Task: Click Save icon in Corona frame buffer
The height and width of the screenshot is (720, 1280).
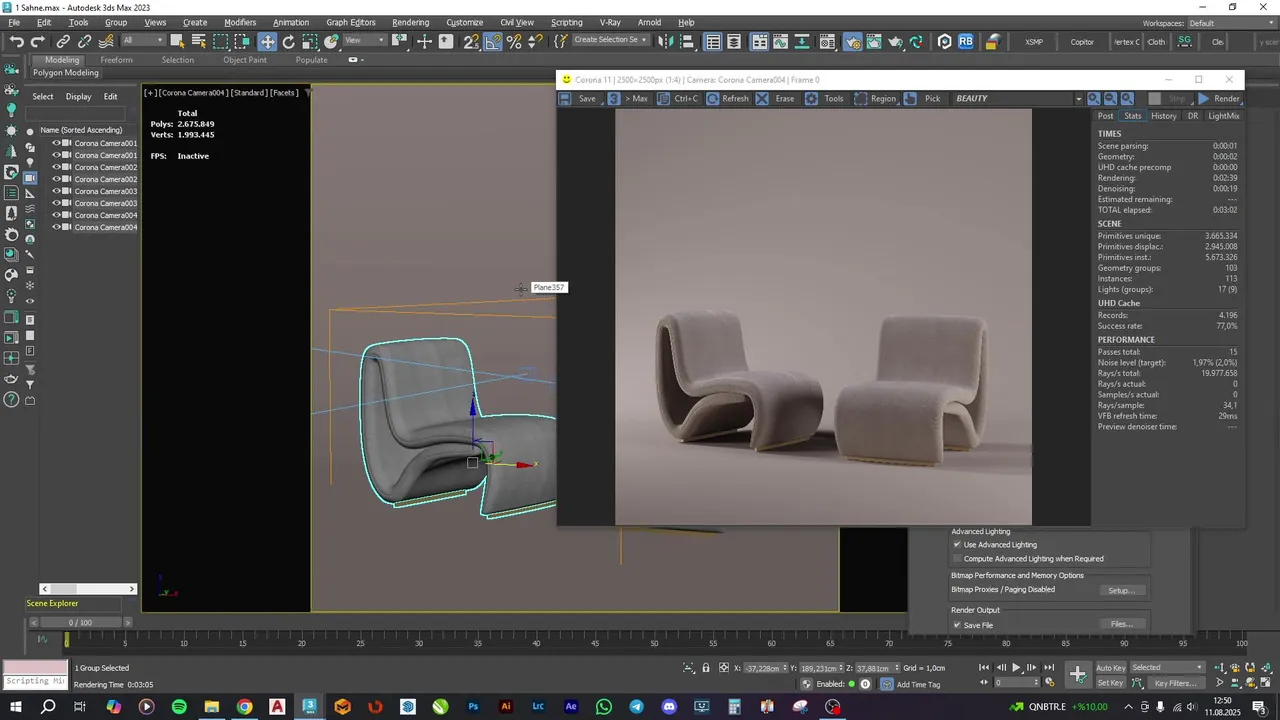Action: pyautogui.click(x=565, y=98)
